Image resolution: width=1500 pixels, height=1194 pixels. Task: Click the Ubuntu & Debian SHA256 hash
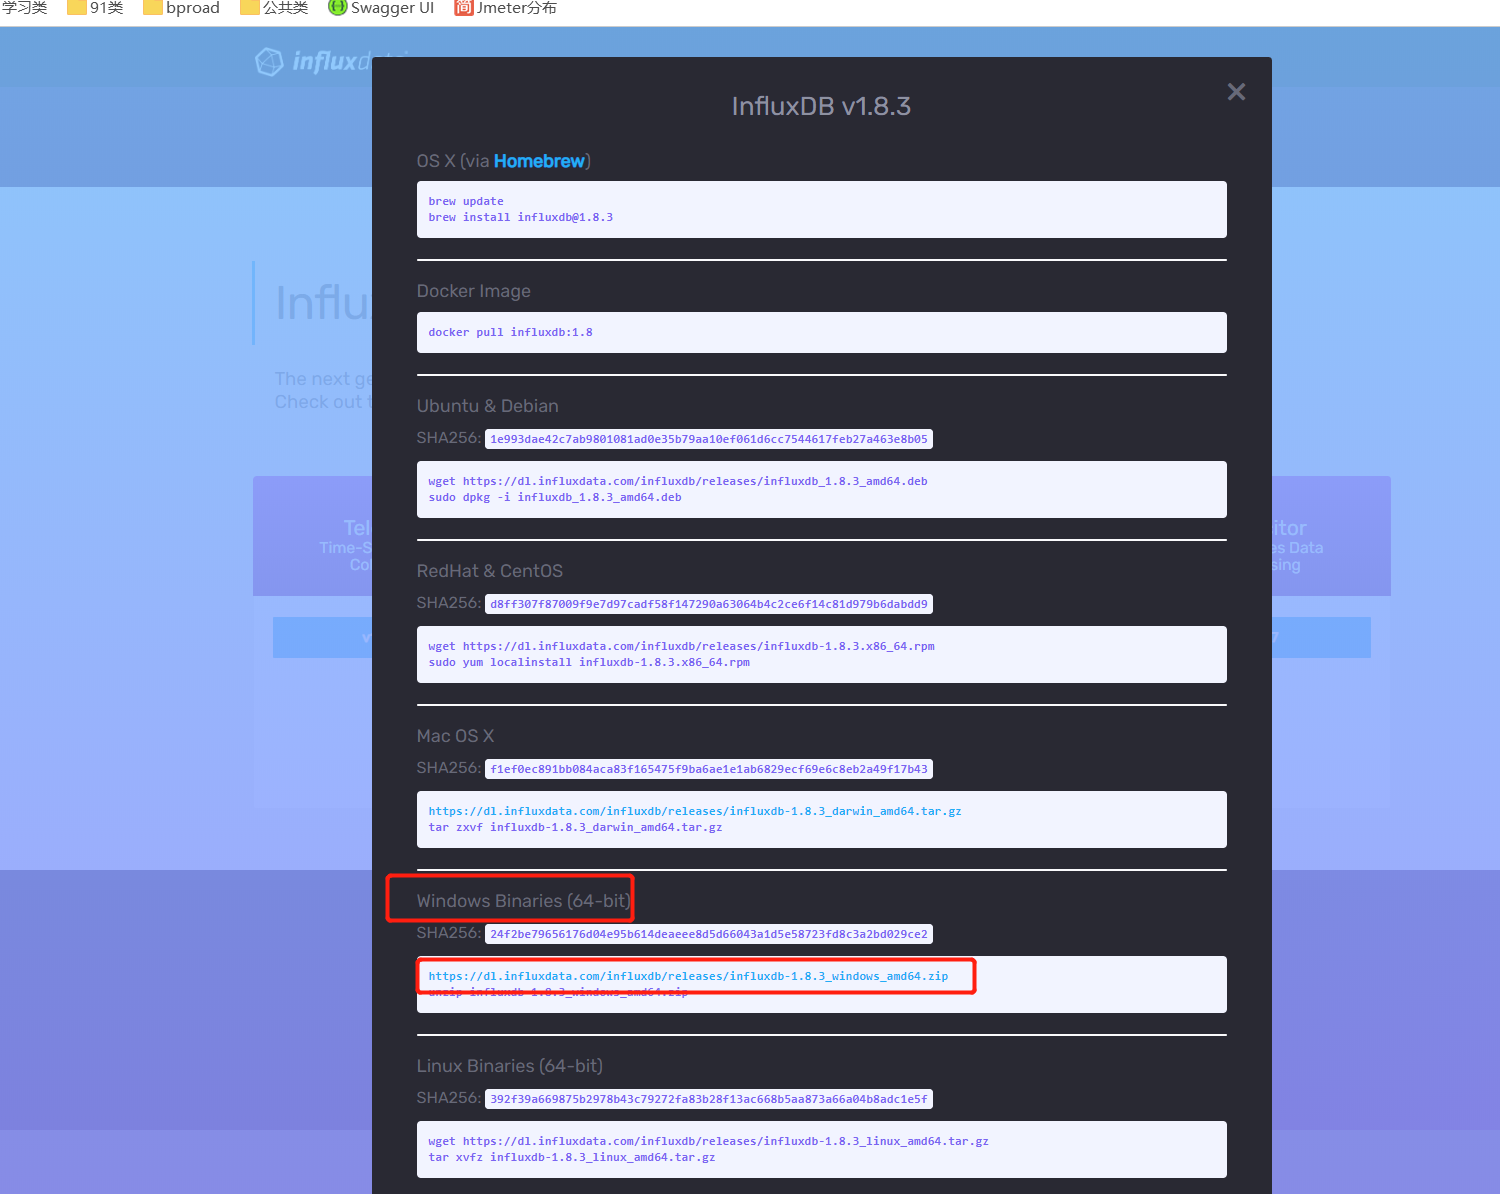[709, 439]
